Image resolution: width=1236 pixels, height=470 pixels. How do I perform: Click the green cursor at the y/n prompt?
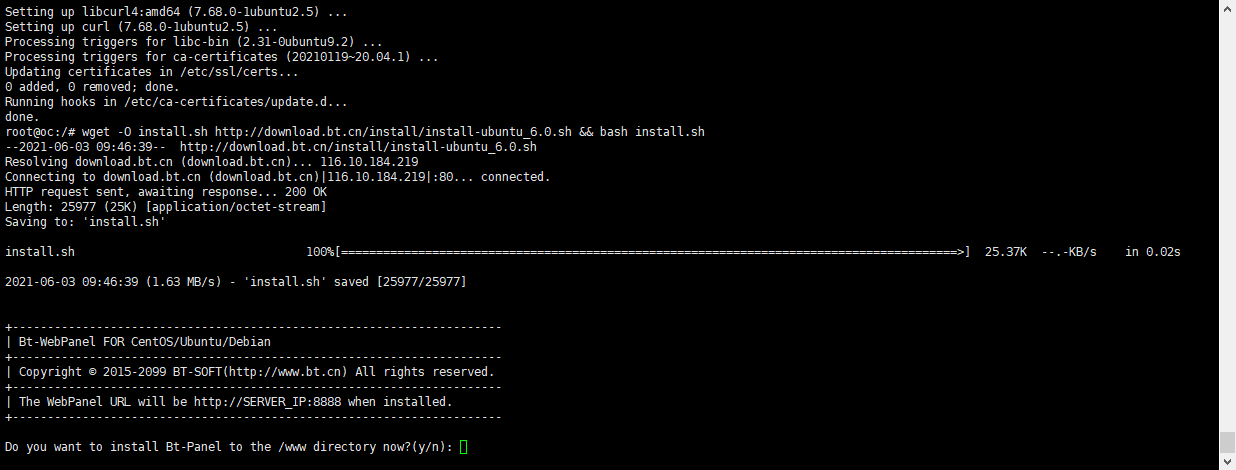pos(464,446)
